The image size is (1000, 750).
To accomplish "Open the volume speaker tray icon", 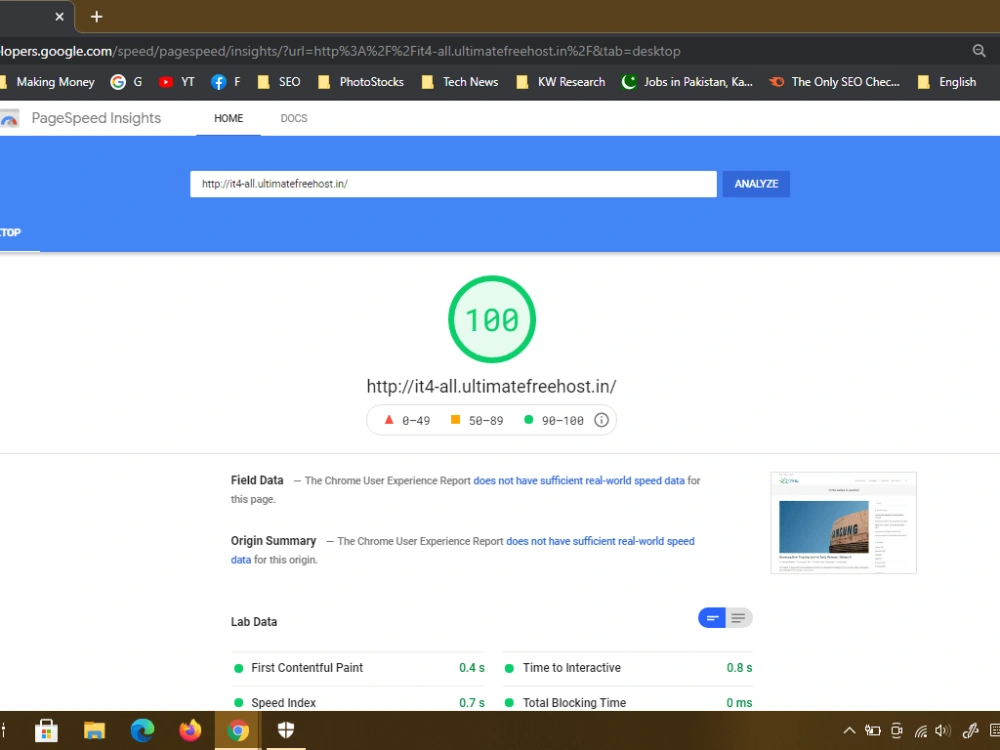I will tap(943, 731).
